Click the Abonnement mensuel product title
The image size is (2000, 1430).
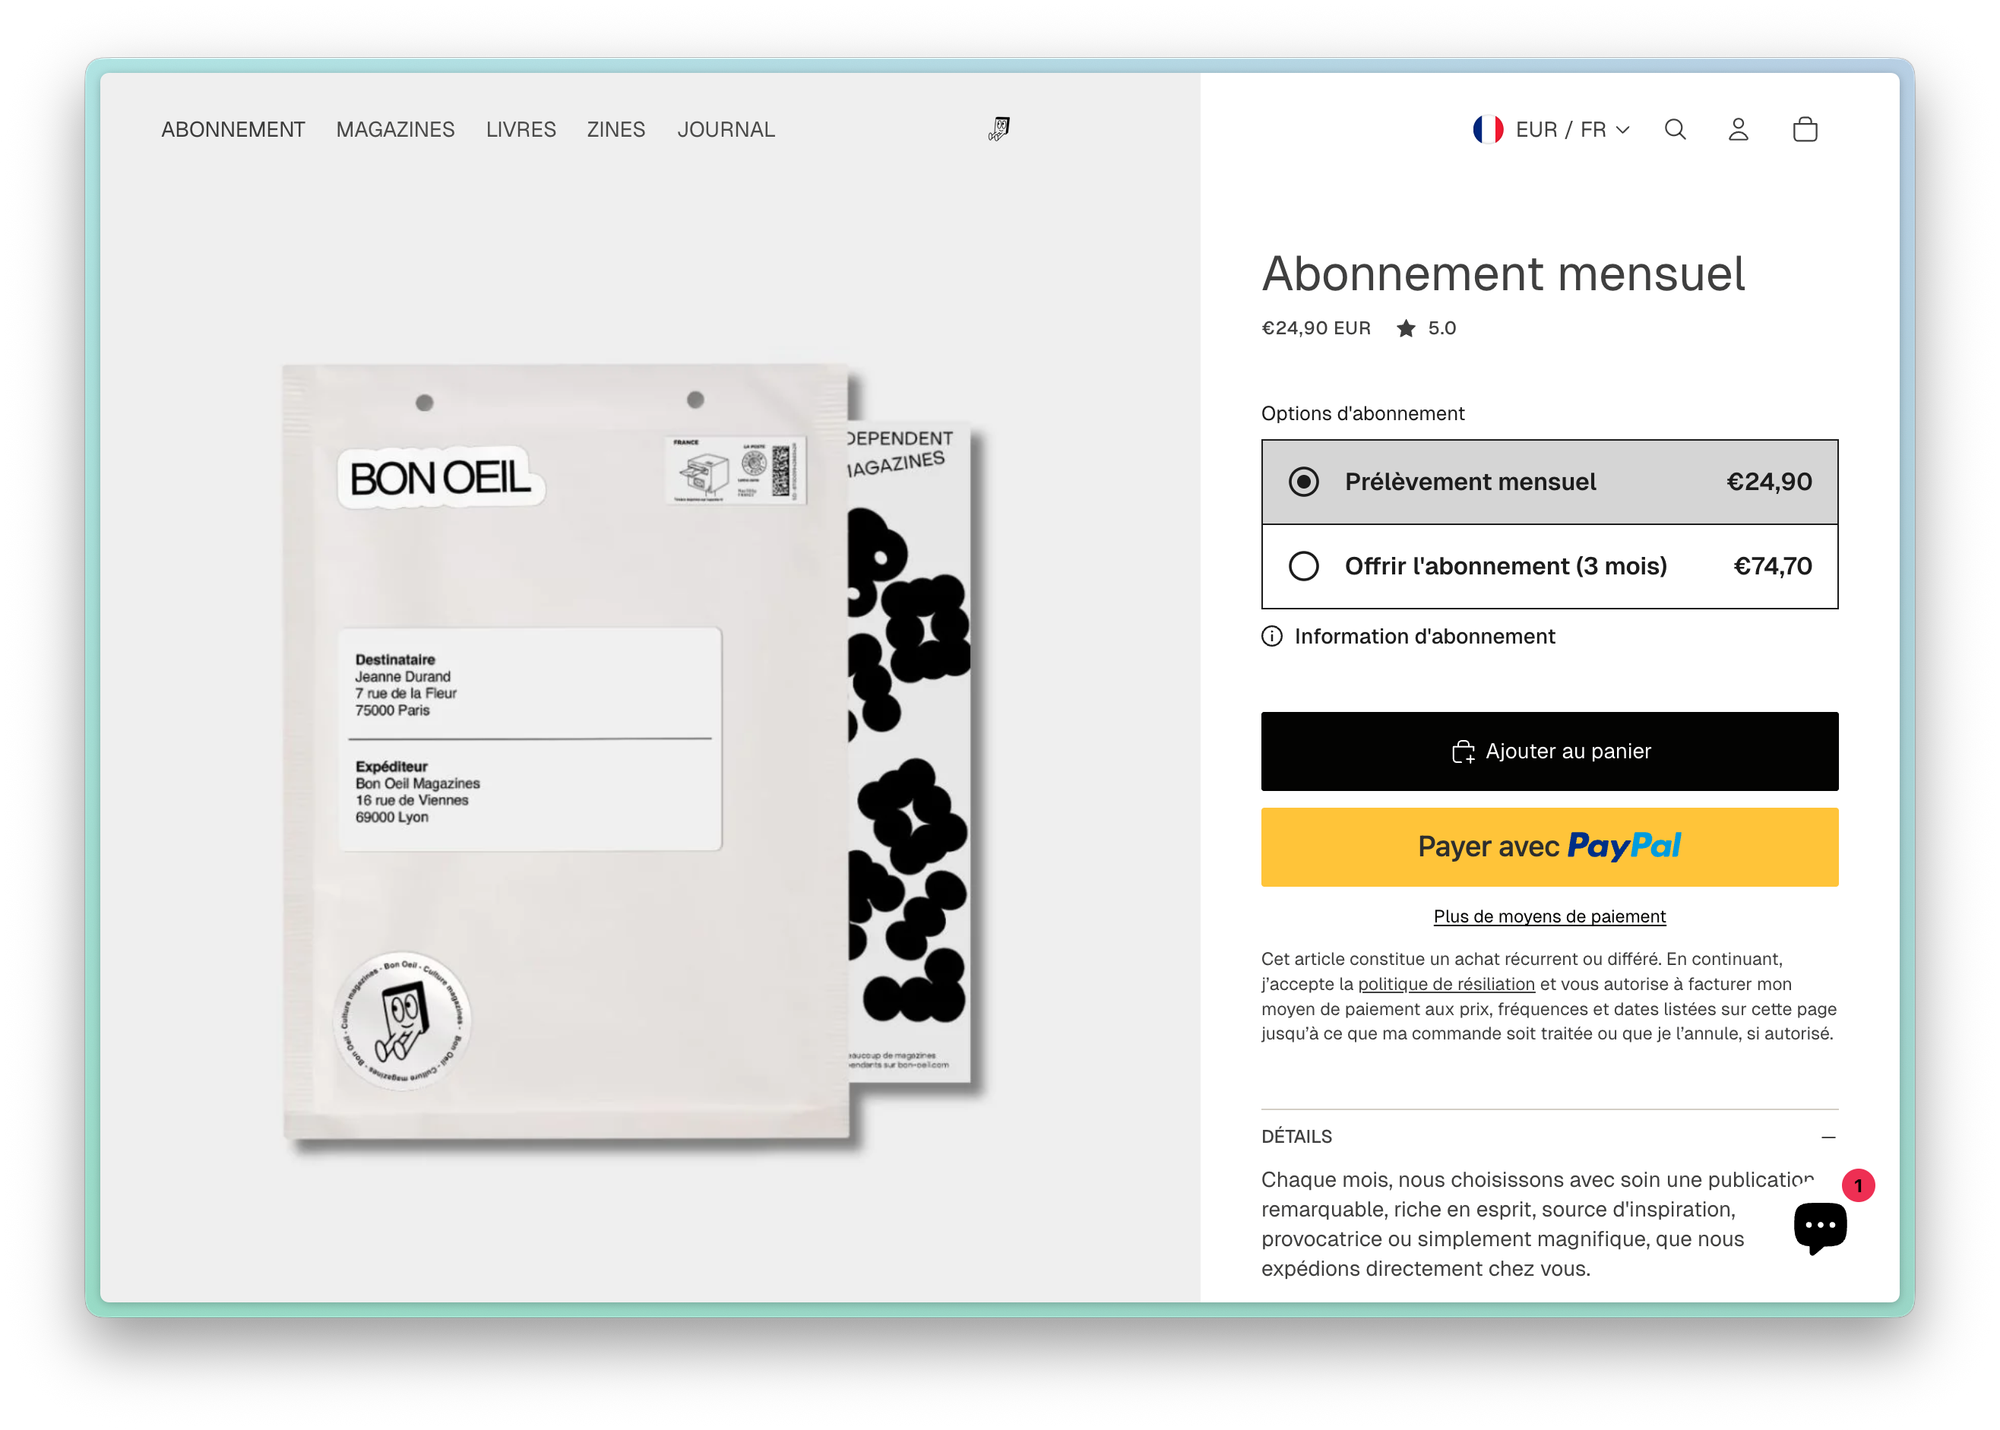[x=1503, y=274]
